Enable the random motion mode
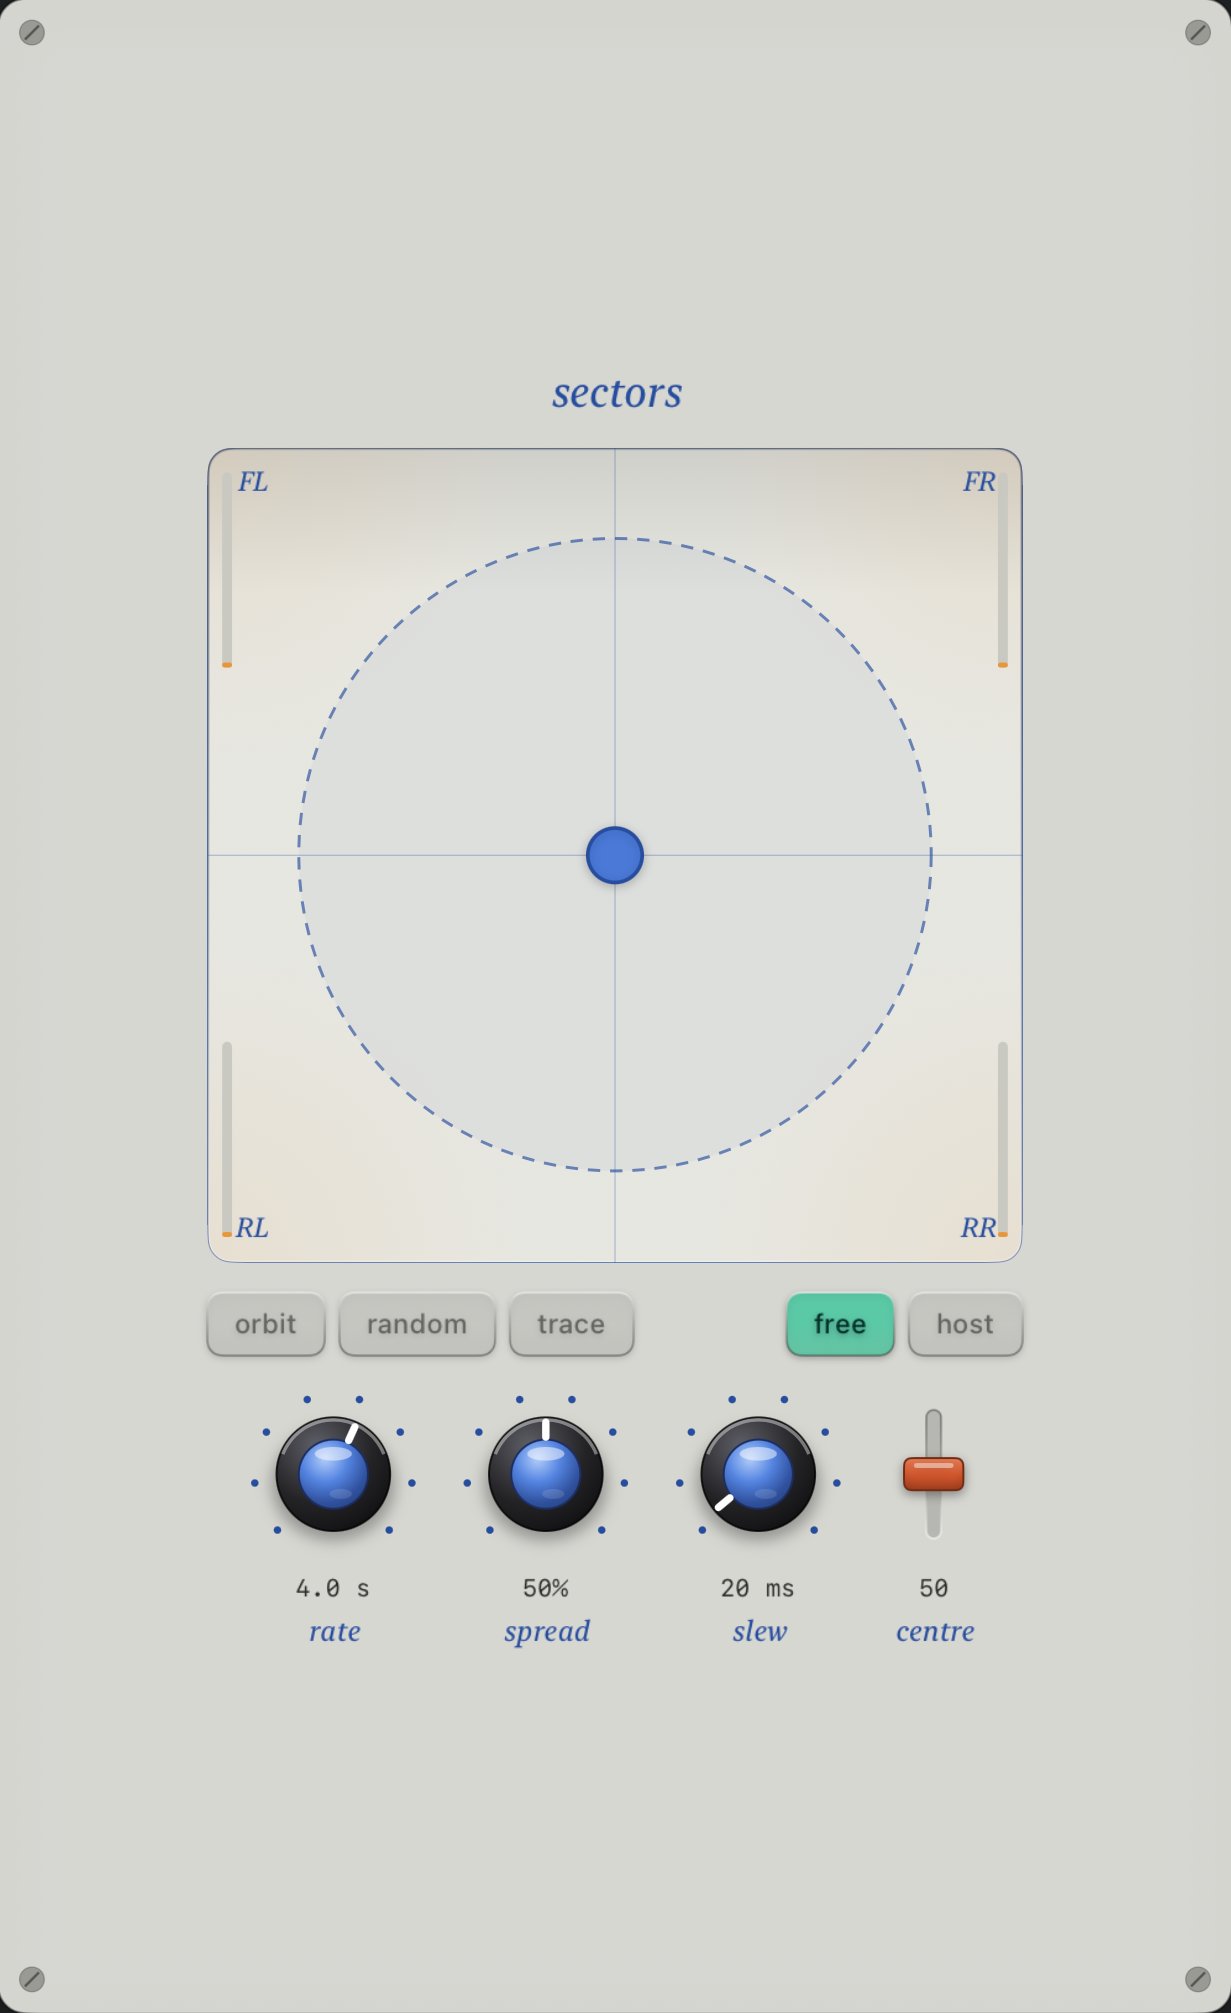1231x2013 pixels. click(417, 1324)
